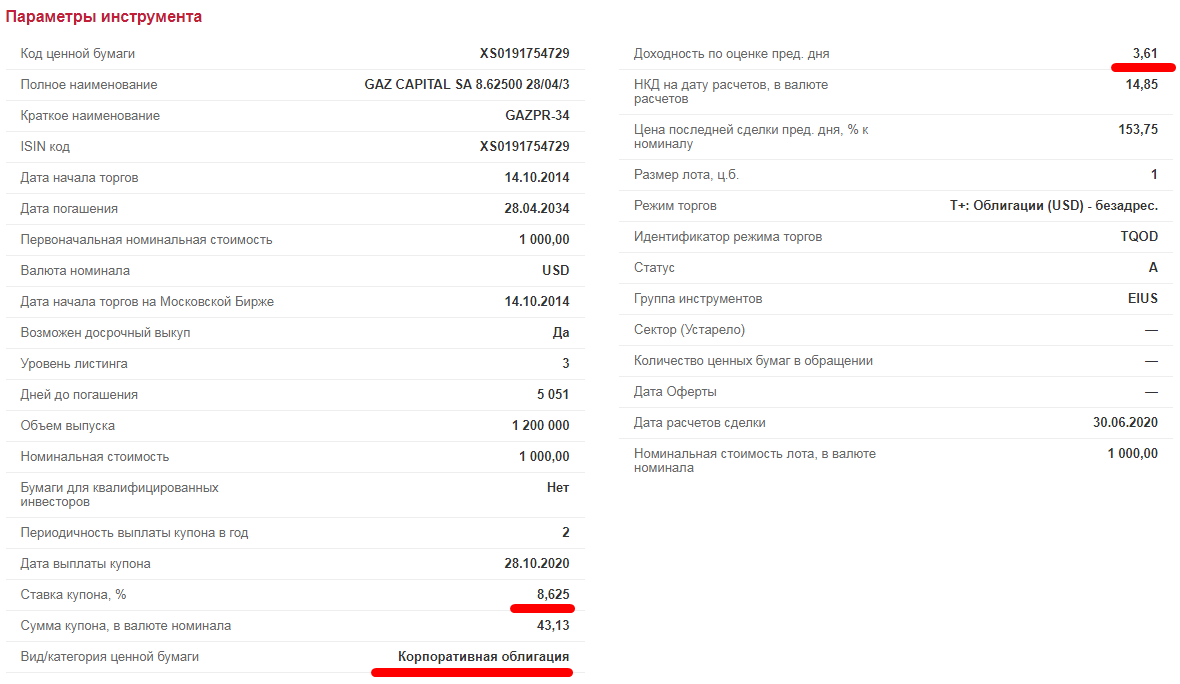Click the "Корпоративная облигация" category value
The width and height of the screenshot is (1180, 684).
click(x=483, y=657)
